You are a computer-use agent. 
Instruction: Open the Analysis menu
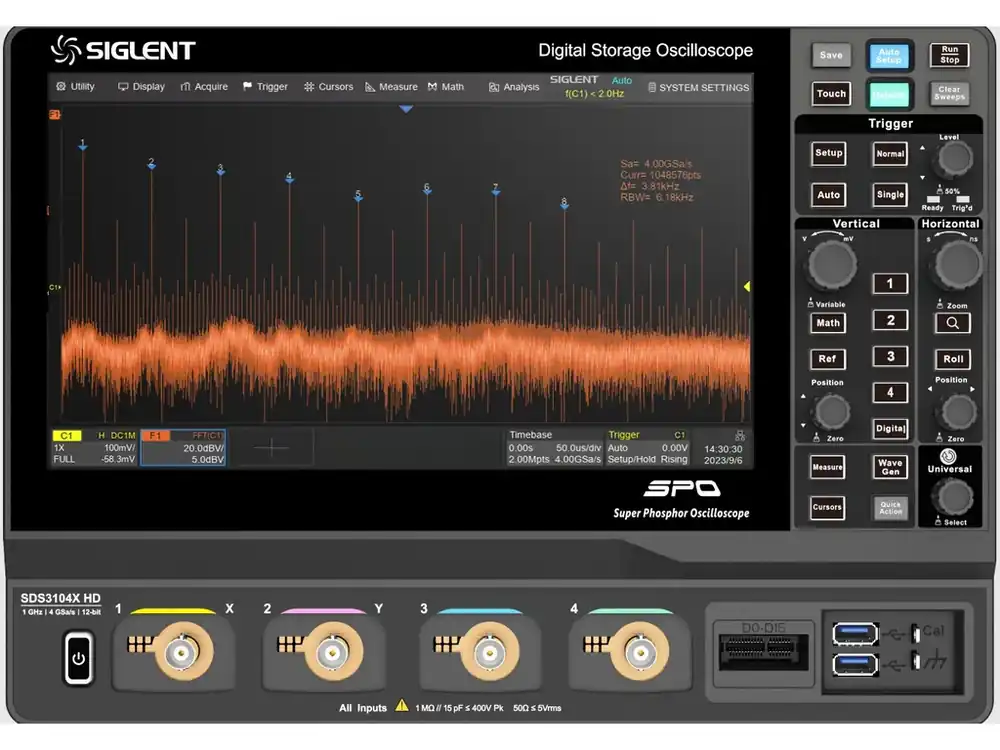tap(514, 87)
